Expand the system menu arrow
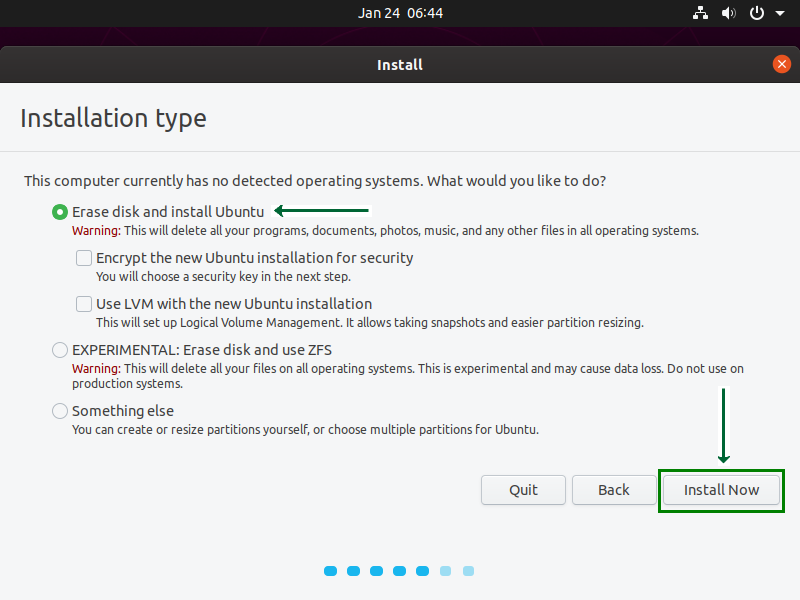The height and width of the screenshot is (600, 800). coord(780,13)
